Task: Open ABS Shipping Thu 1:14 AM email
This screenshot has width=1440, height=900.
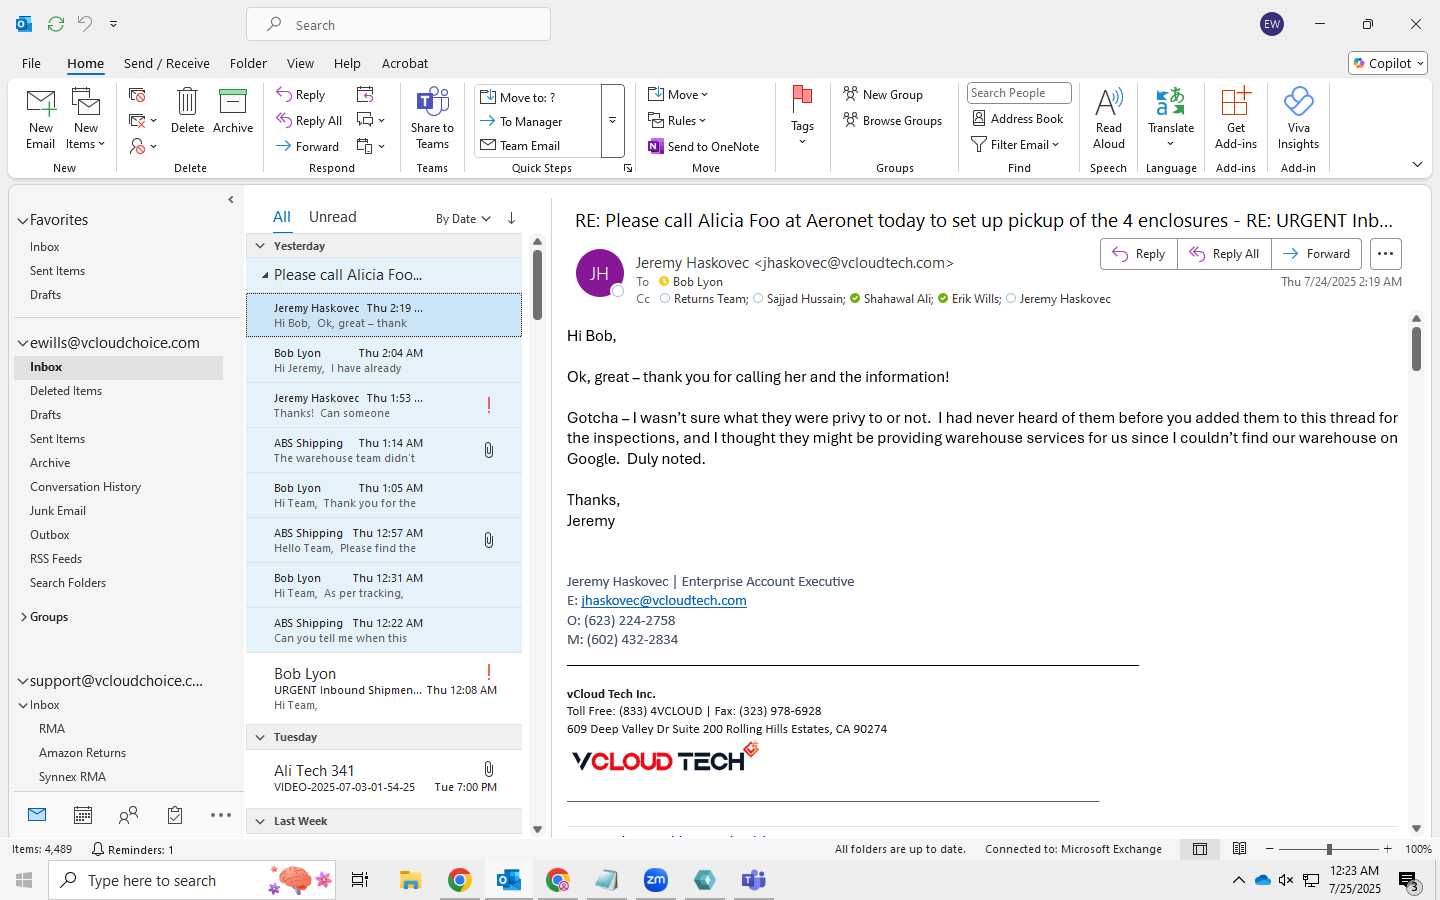Action: coord(384,450)
